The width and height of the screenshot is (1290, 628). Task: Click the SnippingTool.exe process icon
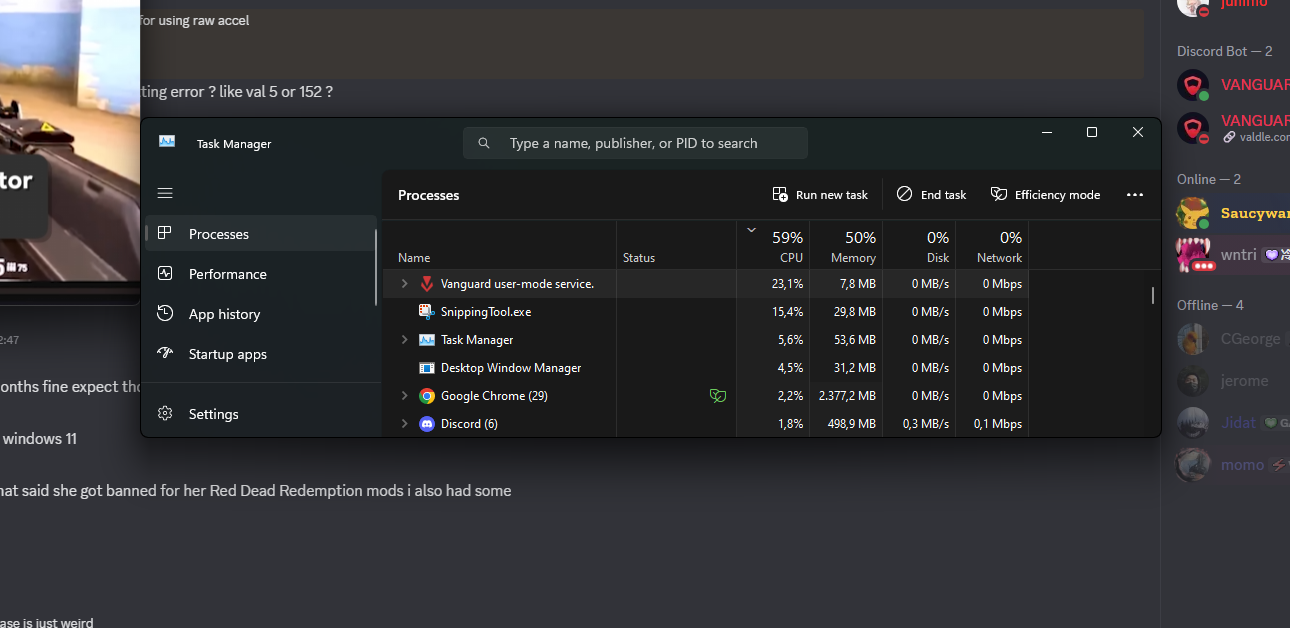click(x=427, y=312)
